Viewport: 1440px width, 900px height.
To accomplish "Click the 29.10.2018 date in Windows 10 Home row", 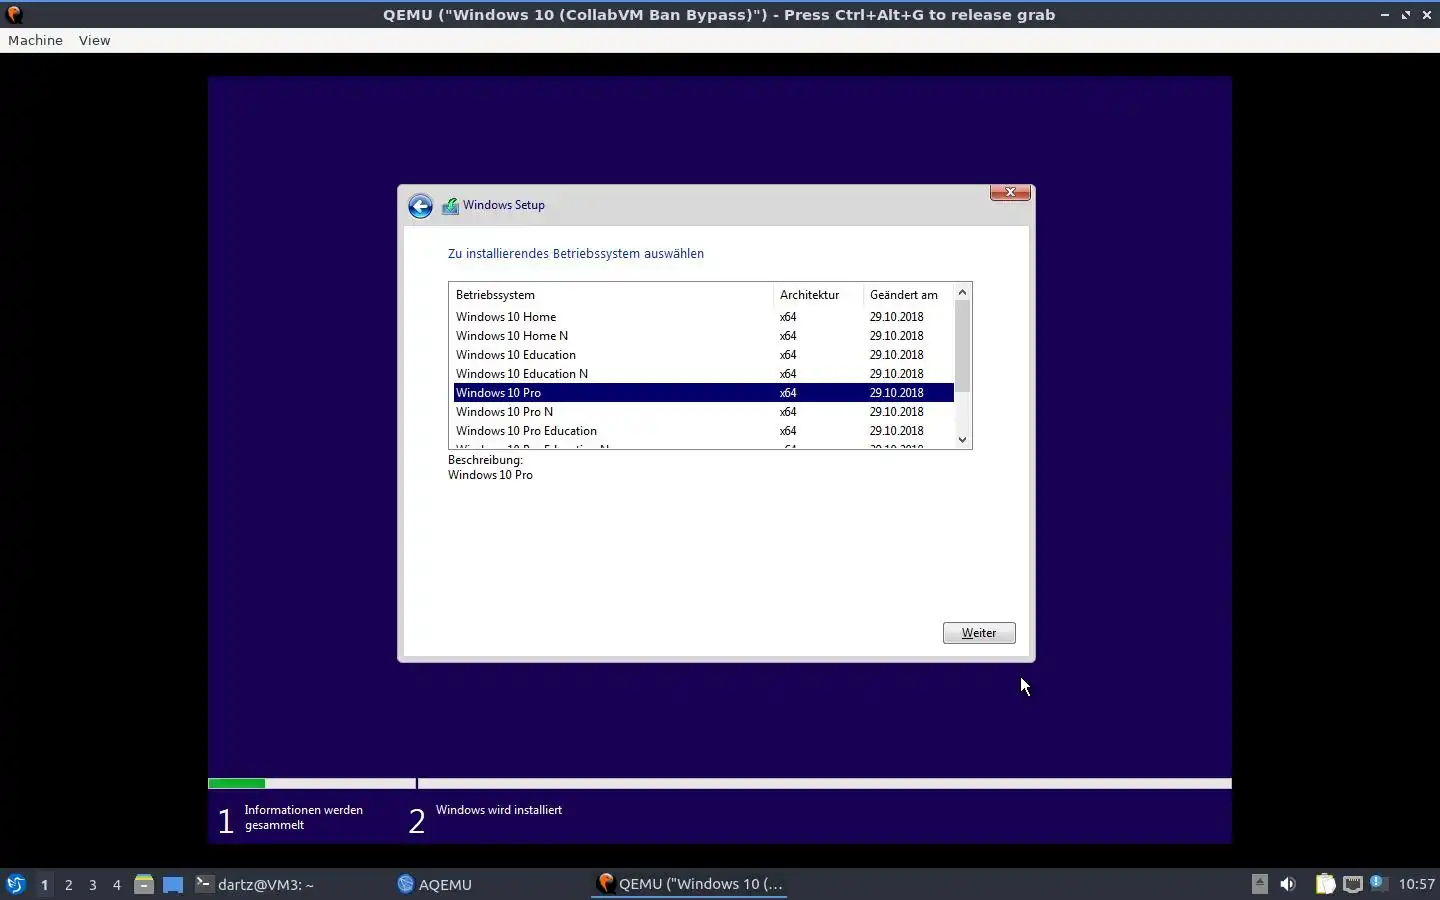I will tap(896, 317).
